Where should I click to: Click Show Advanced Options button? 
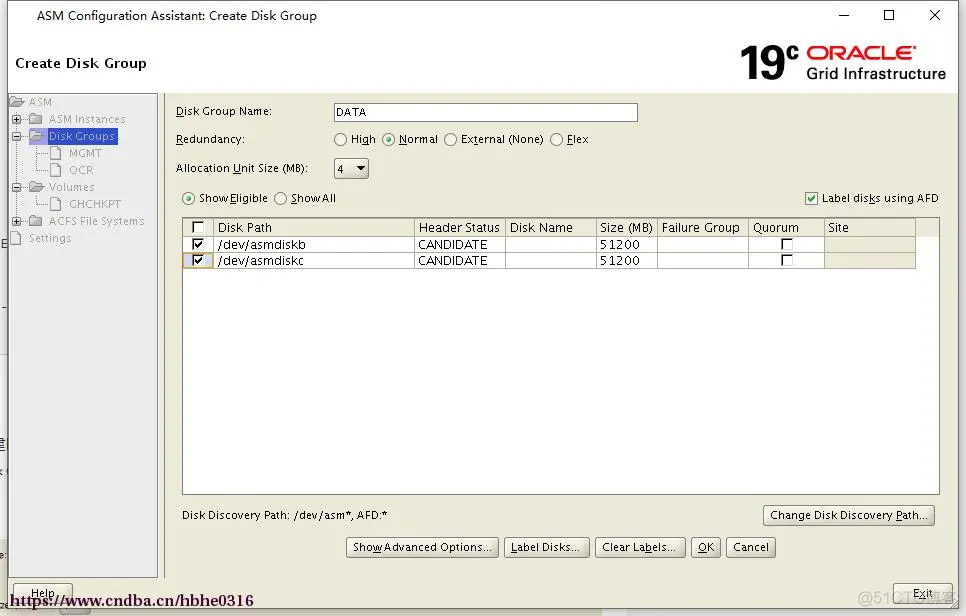[x=422, y=547]
